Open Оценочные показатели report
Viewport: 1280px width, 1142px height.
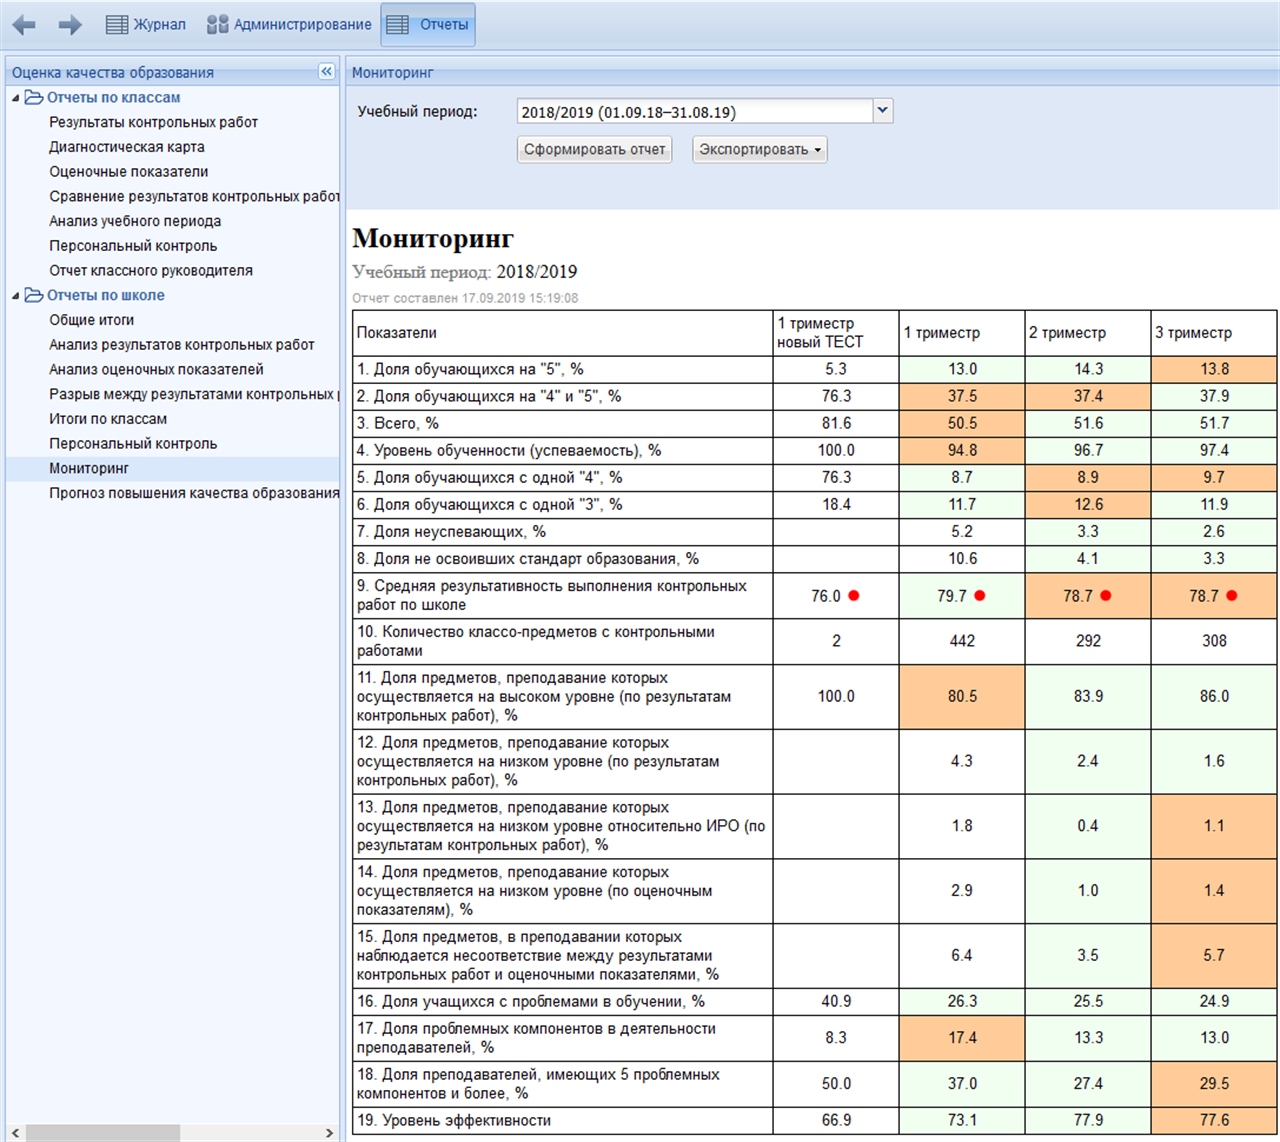129,171
